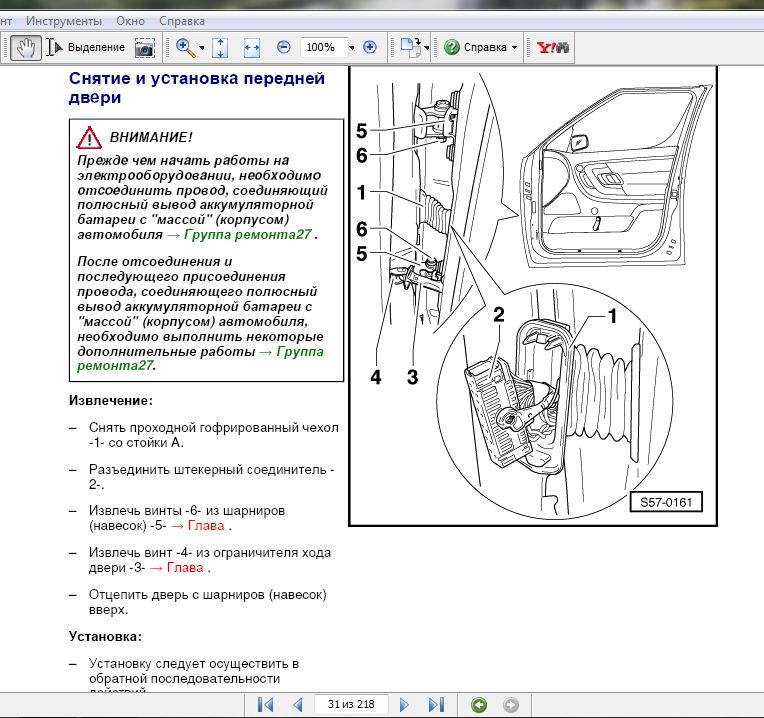
Task: Go to the first page
Action: (x=265, y=704)
